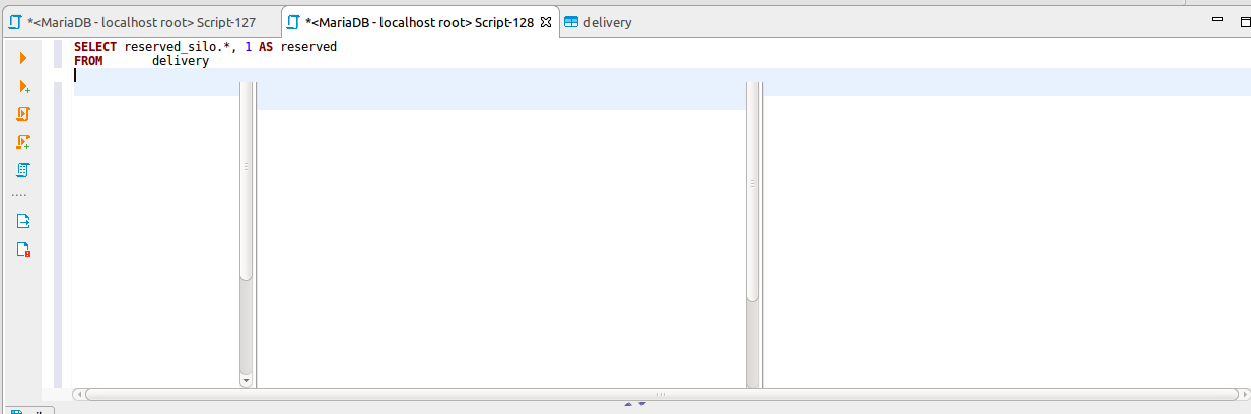Collapse results panel with up arrow

pyautogui.click(x=629, y=405)
